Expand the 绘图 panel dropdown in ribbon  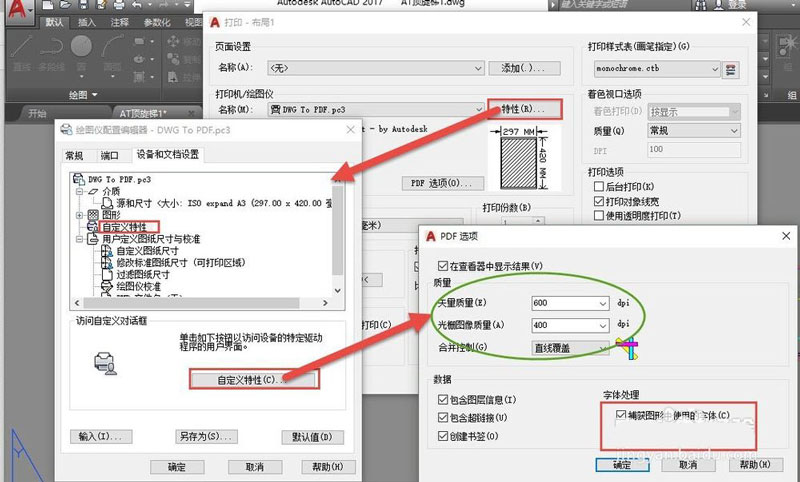(83, 95)
